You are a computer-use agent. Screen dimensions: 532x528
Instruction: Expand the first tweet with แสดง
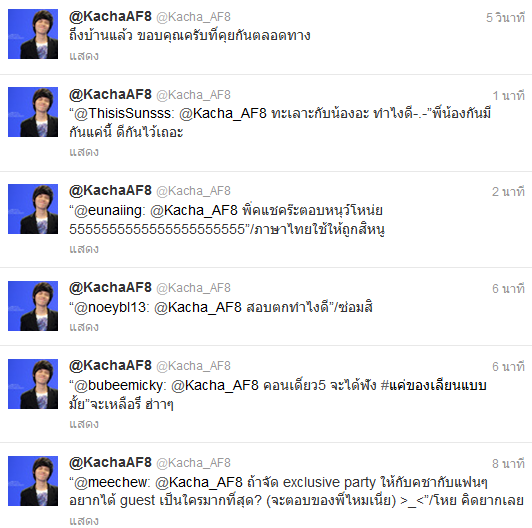click(84, 56)
